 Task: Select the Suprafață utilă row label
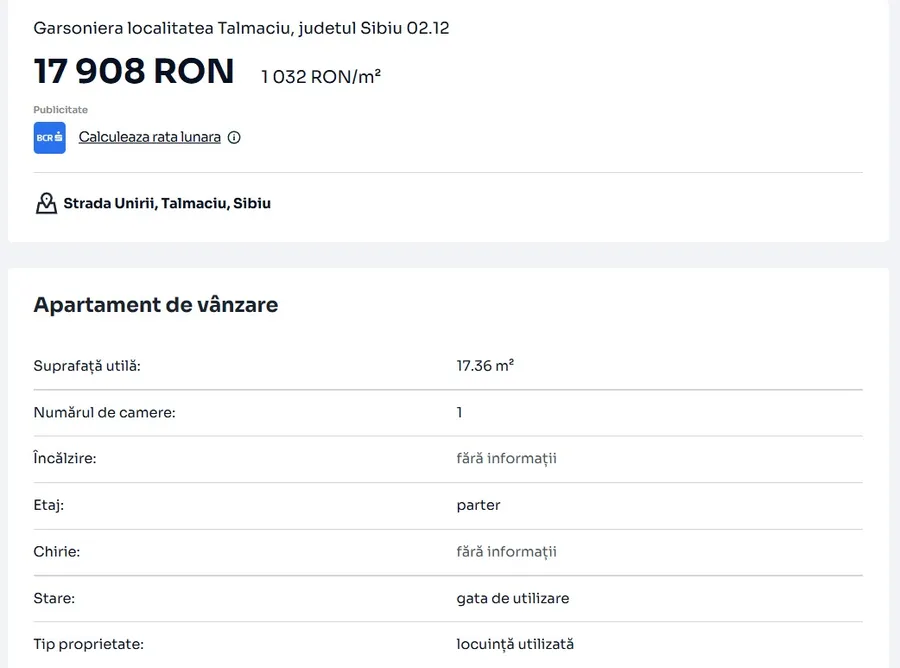pos(87,366)
